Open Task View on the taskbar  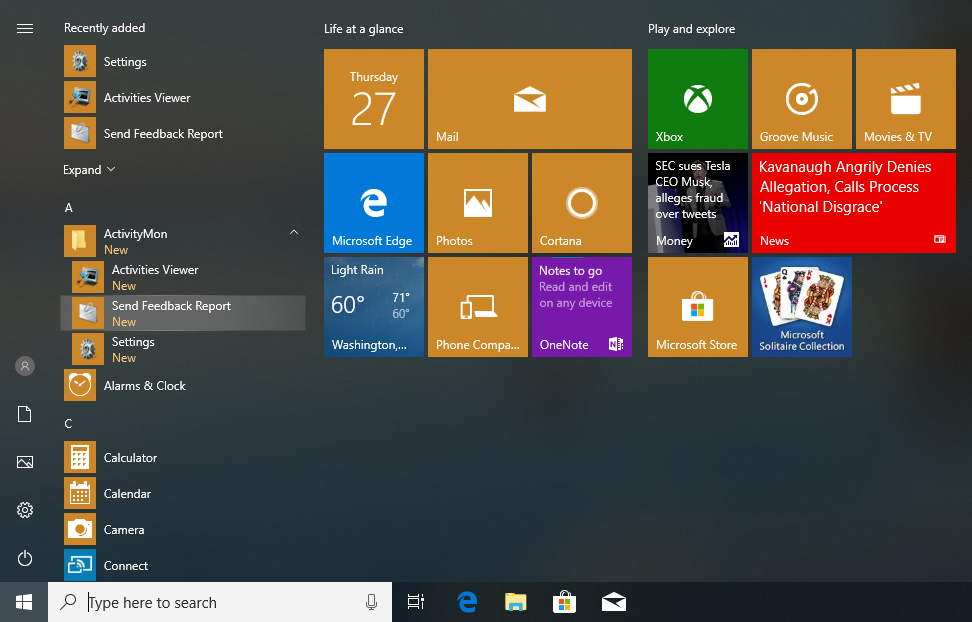pyautogui.click(x=416, y=602)
